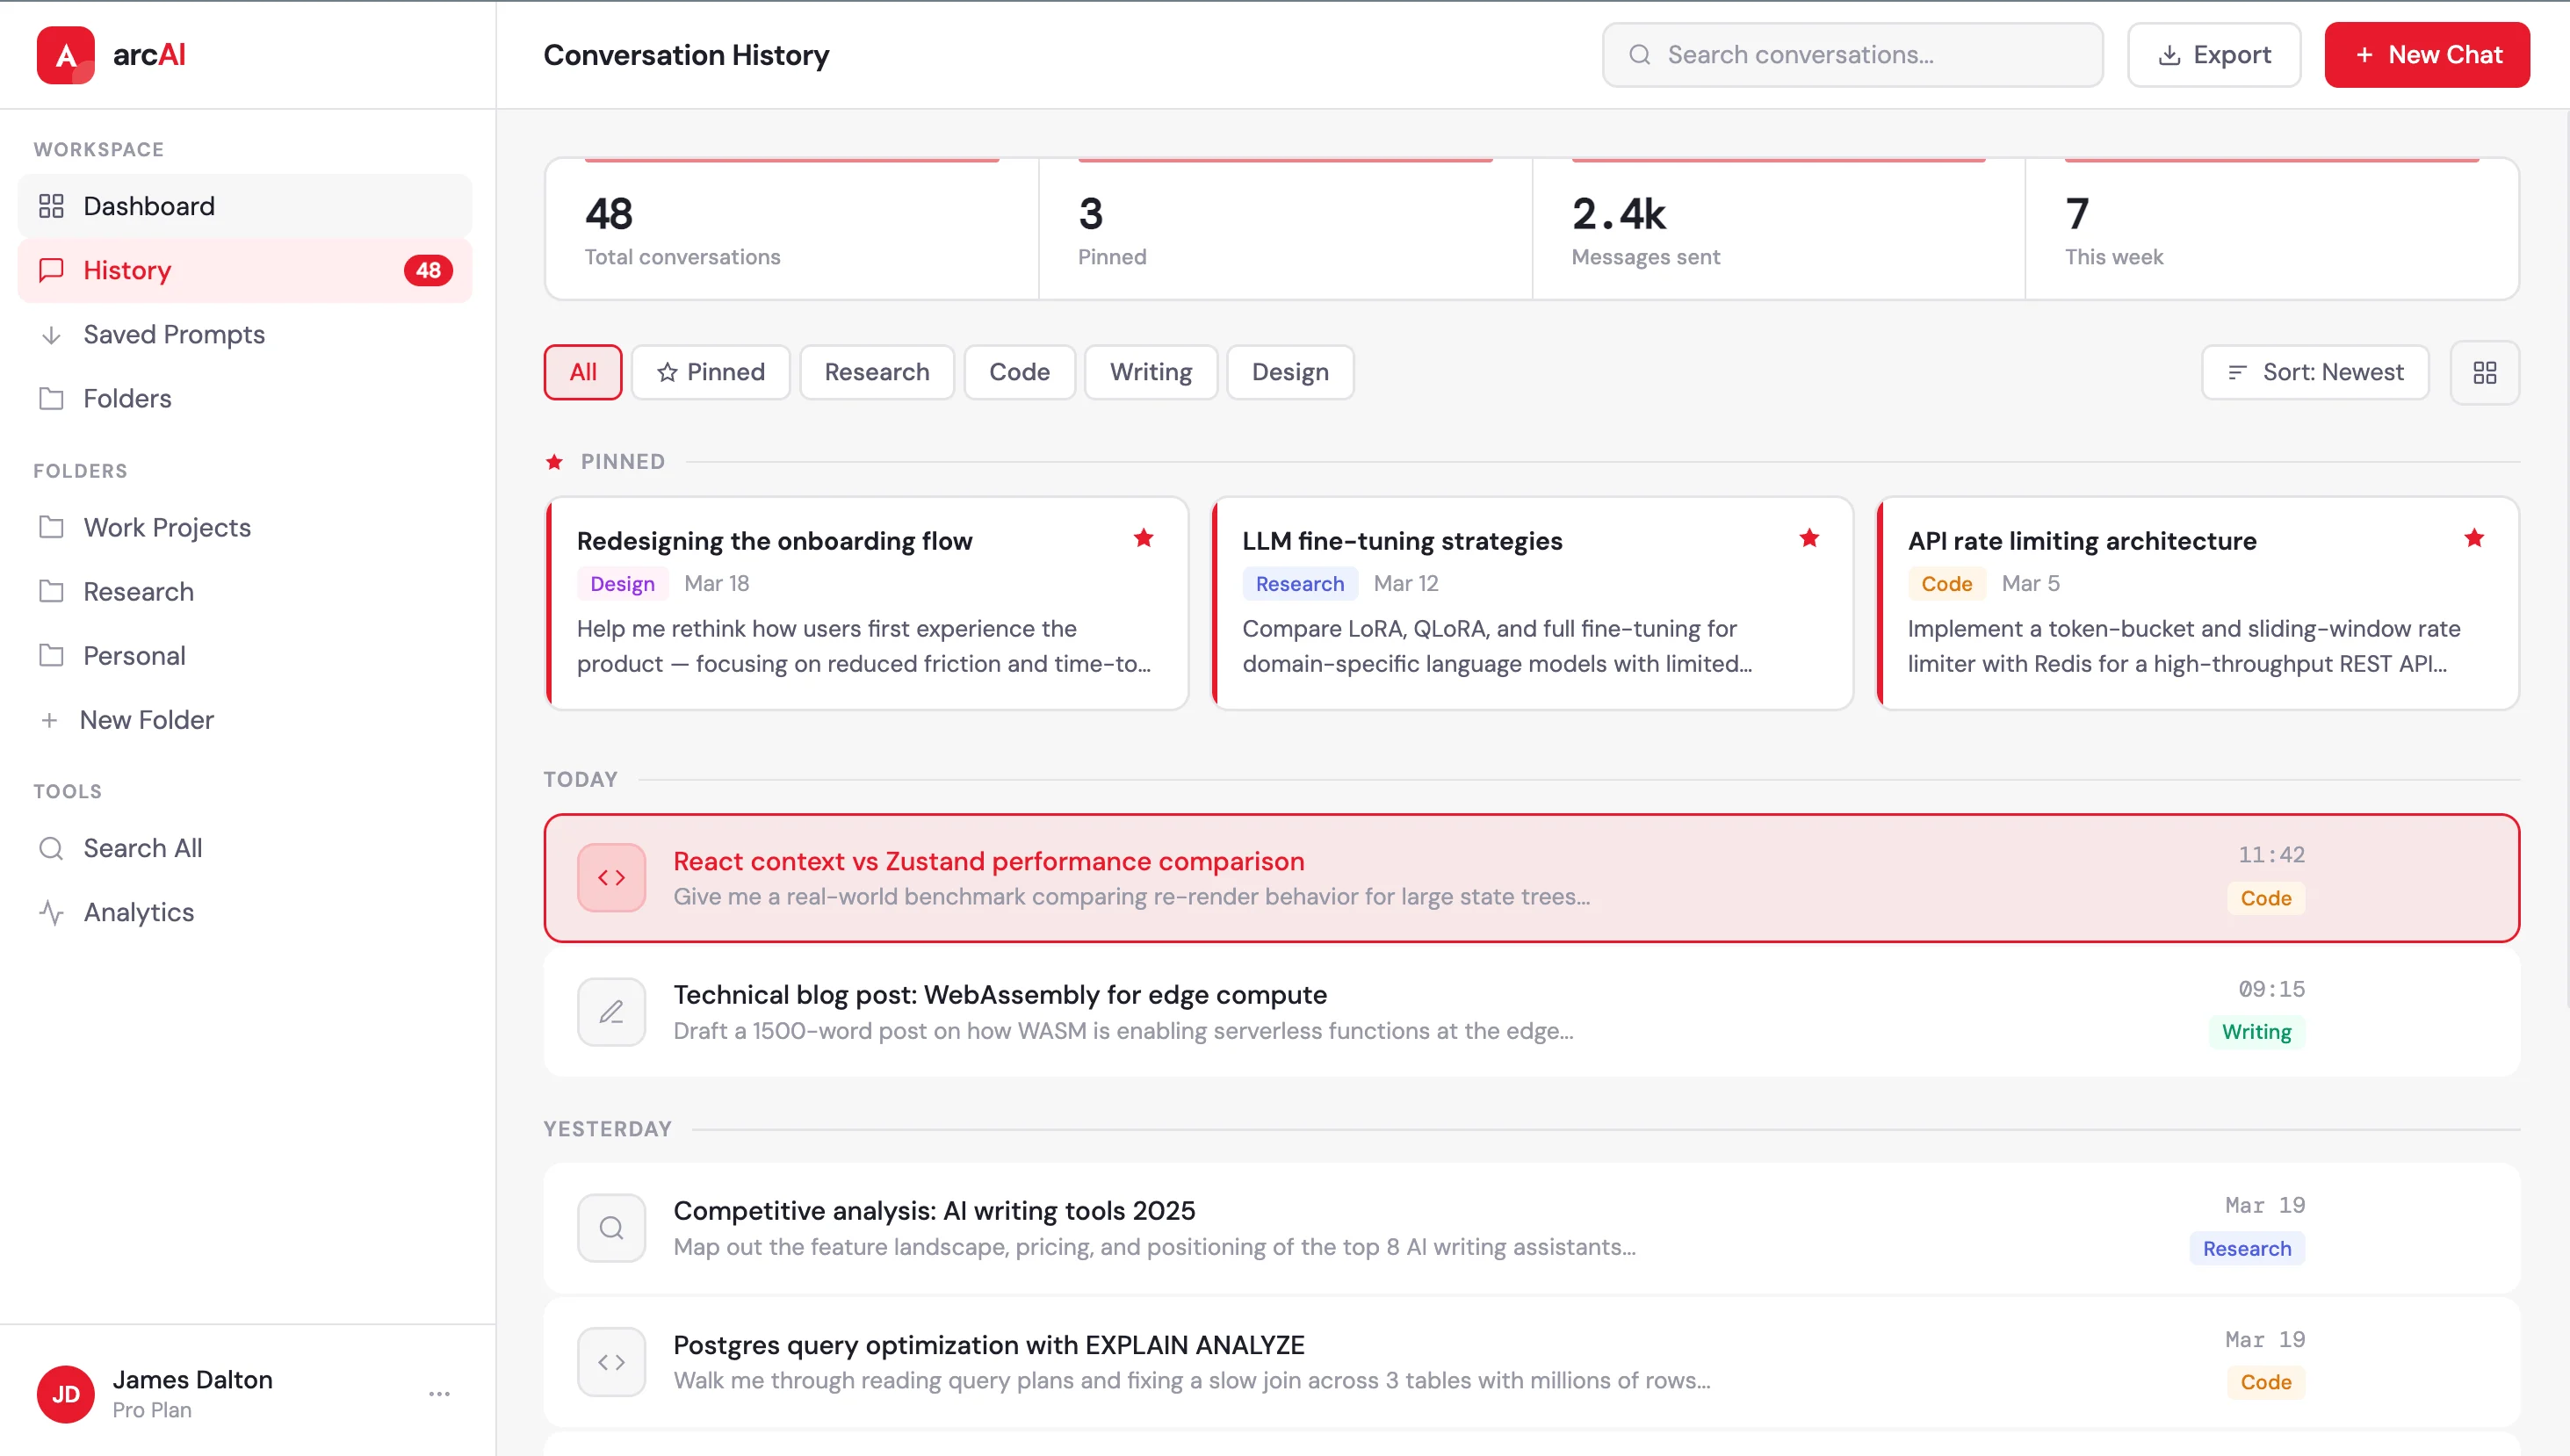Open the Research folder in sidebar

point(245,591)
